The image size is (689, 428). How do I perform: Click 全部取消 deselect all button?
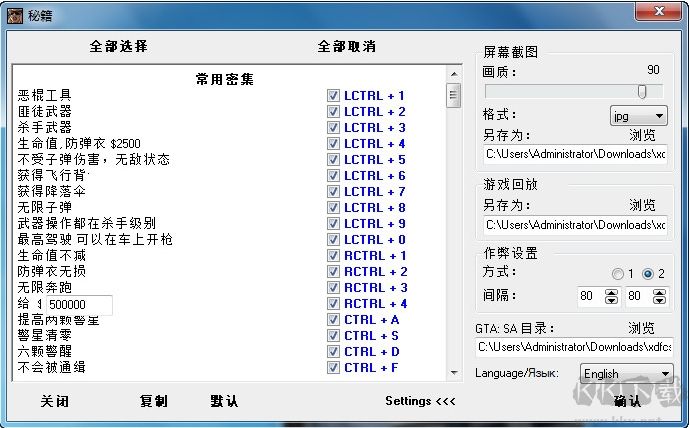[347, 46]
